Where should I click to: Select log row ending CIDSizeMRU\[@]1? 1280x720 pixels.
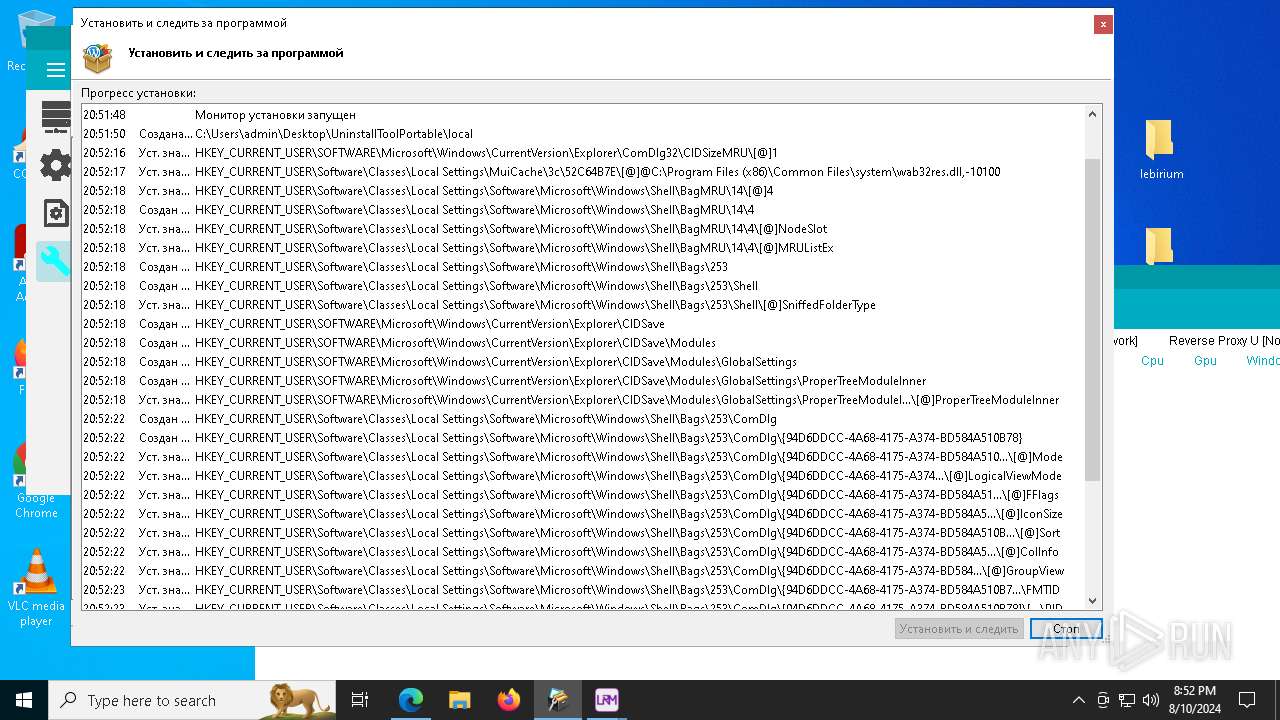(x=582, y=153)
